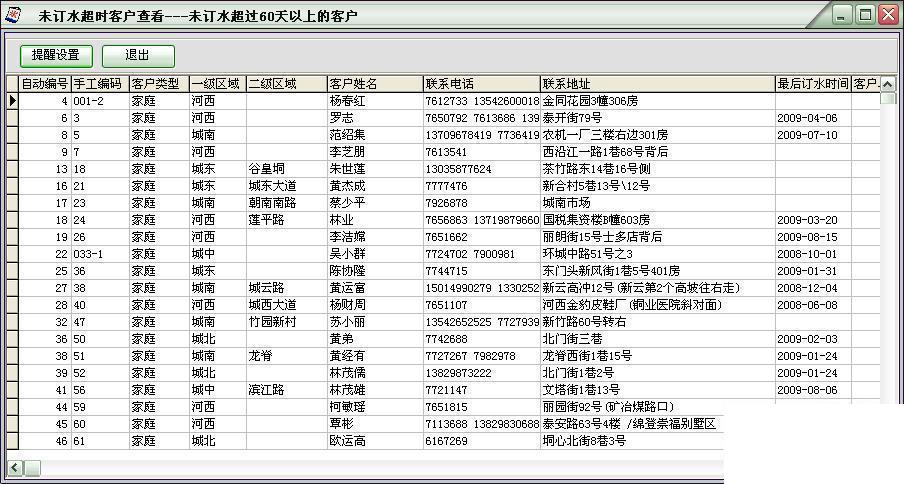Select customer name 黄运富
The height and width of the screenshot is (484, 904).
(x=347, y=288)
